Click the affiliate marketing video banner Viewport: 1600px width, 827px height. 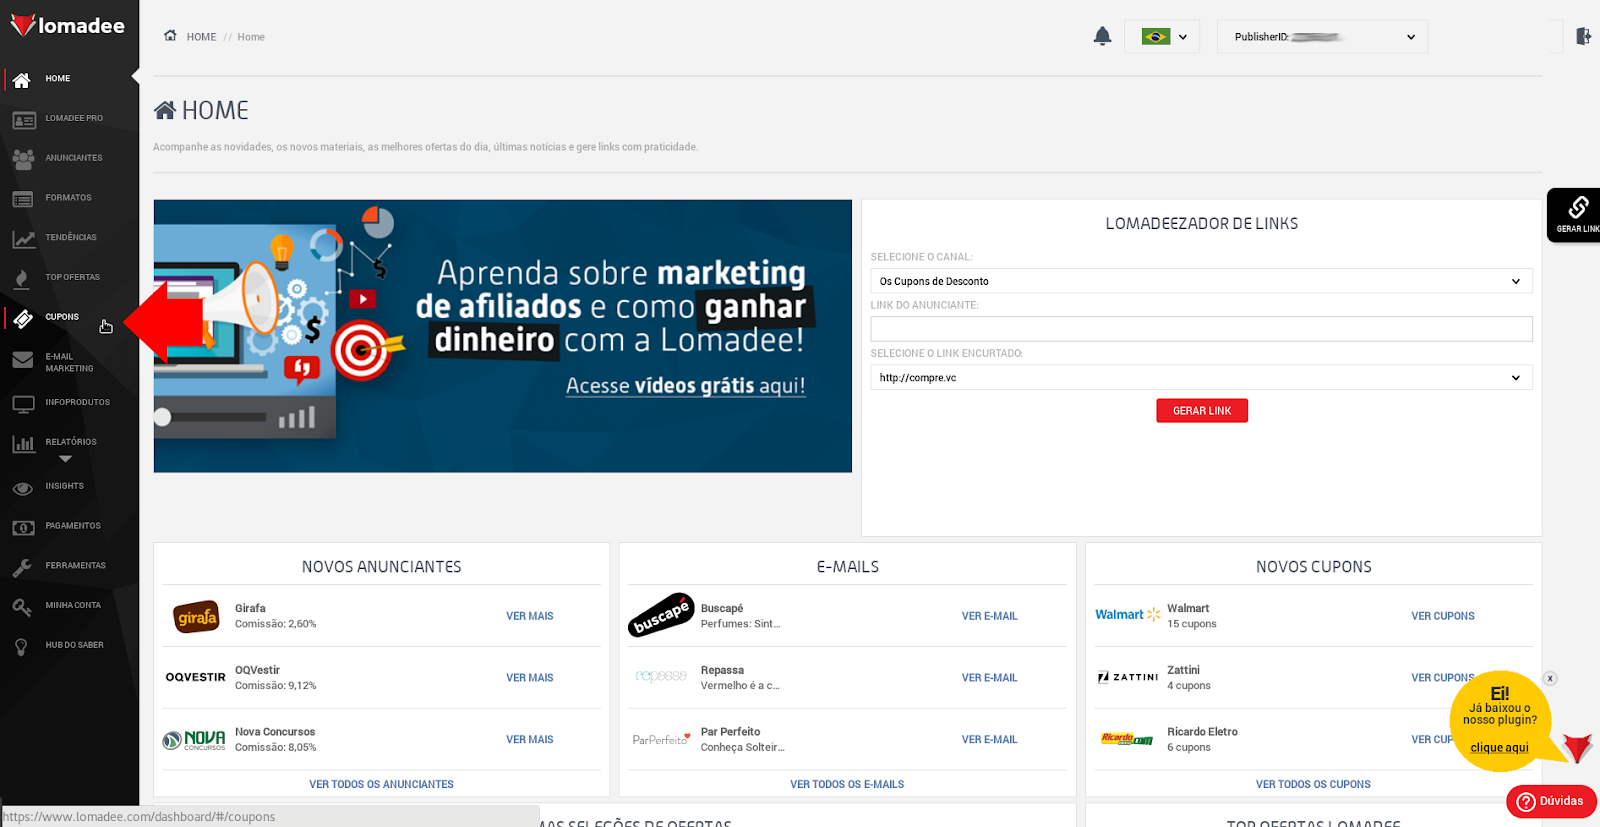(x=502, y=336)
